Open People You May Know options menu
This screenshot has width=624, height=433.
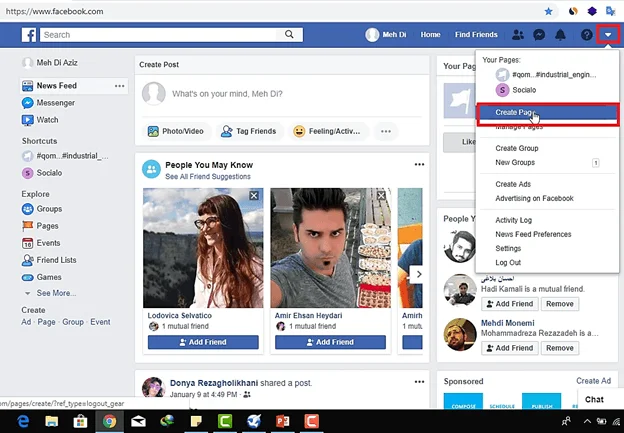coord(419,165)
